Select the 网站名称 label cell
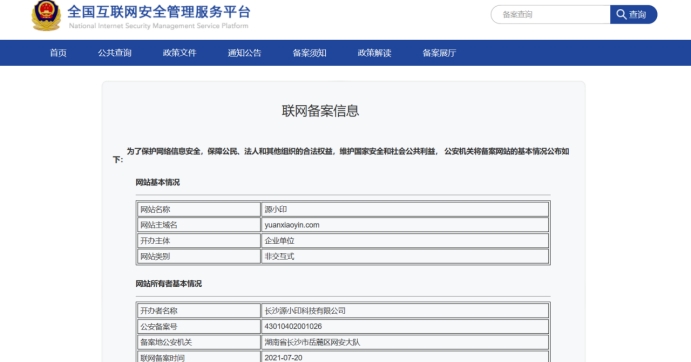Screen dimensions: 691x362 click(x=199, y=209)
